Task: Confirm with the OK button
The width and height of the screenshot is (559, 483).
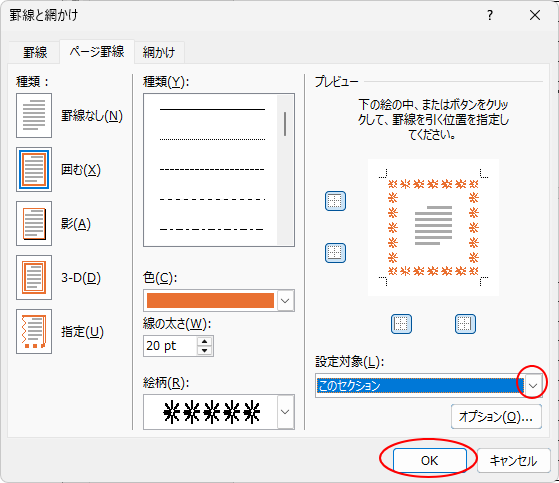Action: point(430,461)
